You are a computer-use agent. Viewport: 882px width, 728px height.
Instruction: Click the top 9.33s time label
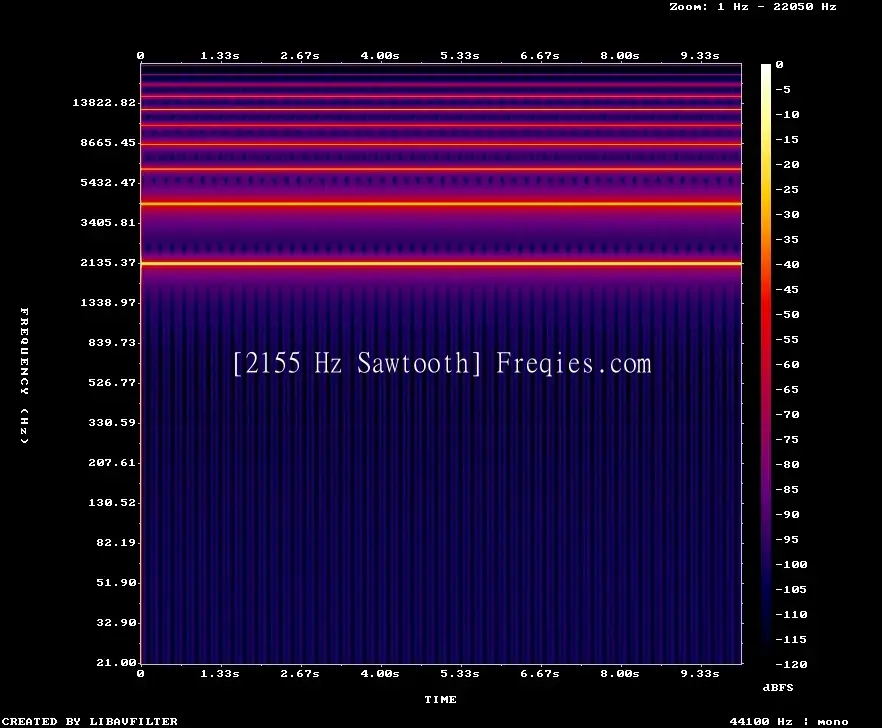point(700,56)
